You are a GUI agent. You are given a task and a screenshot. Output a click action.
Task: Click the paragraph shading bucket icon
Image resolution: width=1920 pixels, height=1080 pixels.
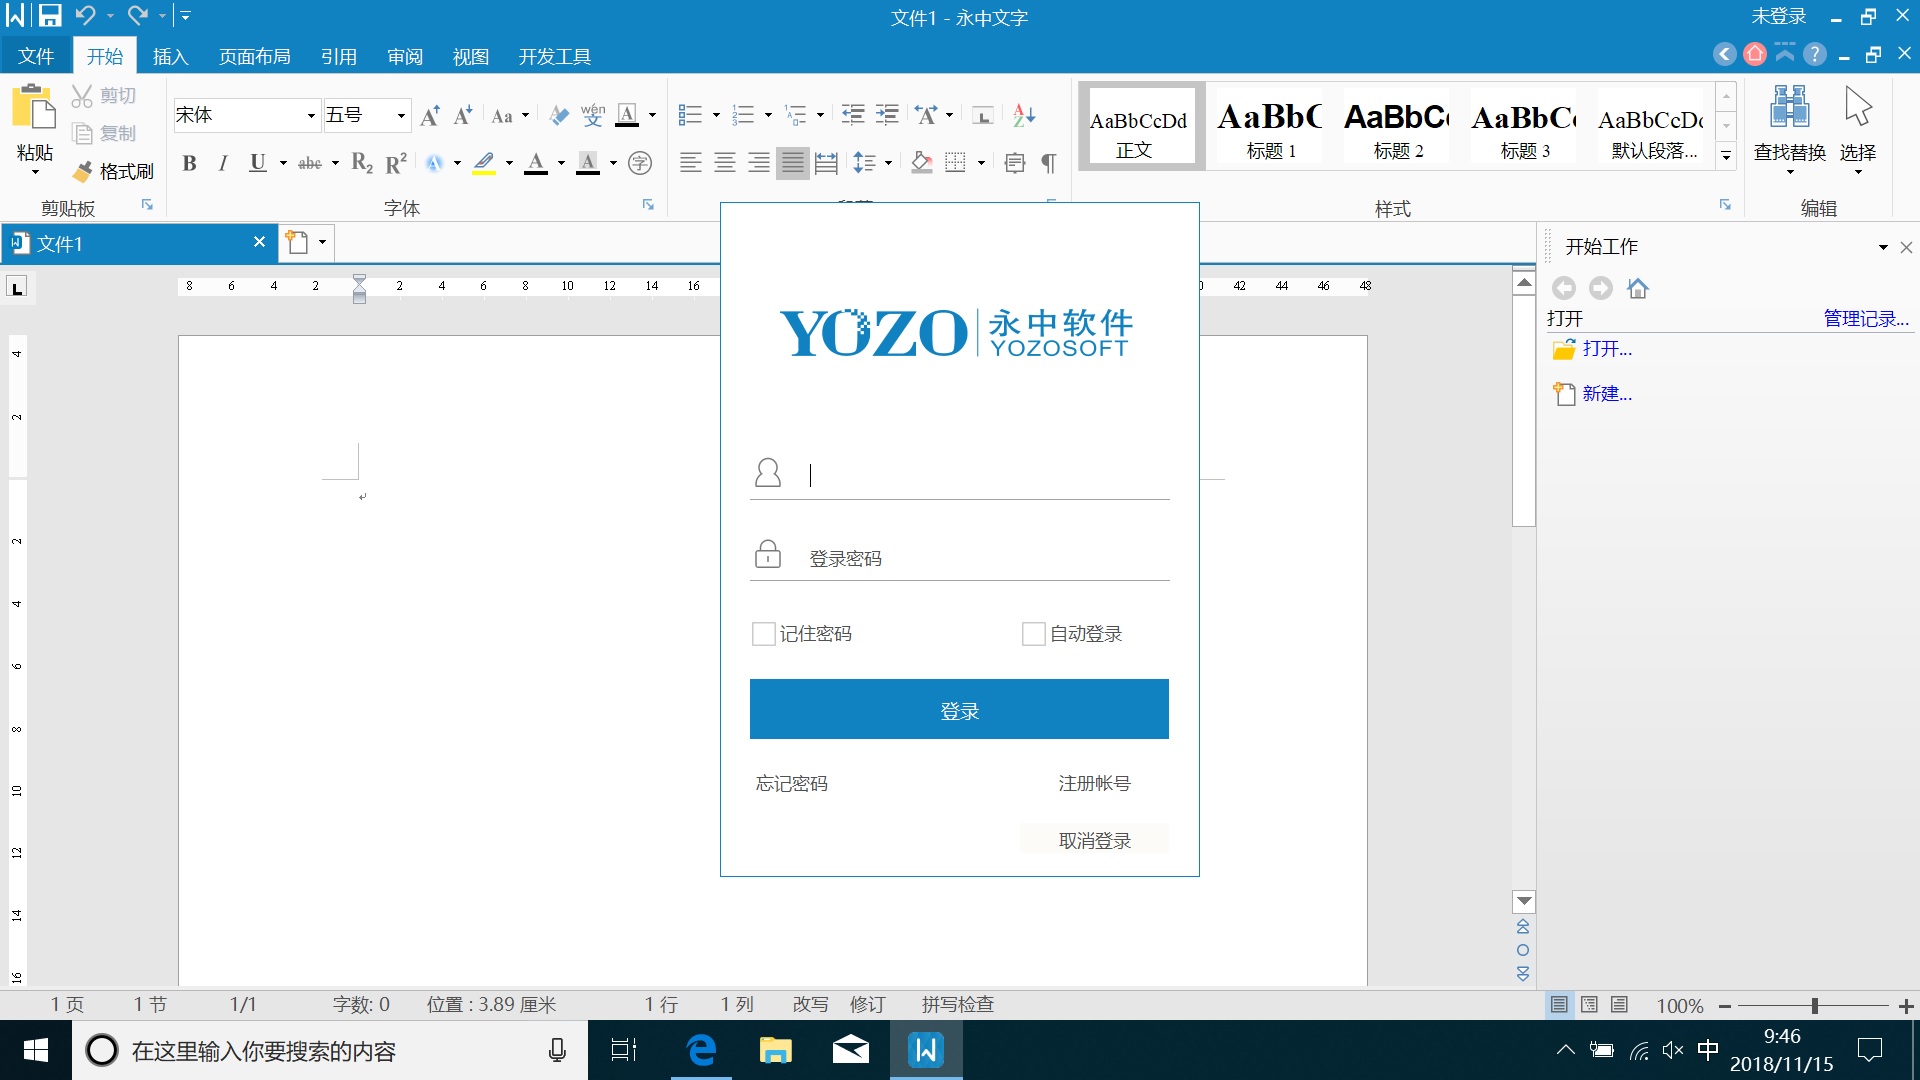(x=922, y=163)
